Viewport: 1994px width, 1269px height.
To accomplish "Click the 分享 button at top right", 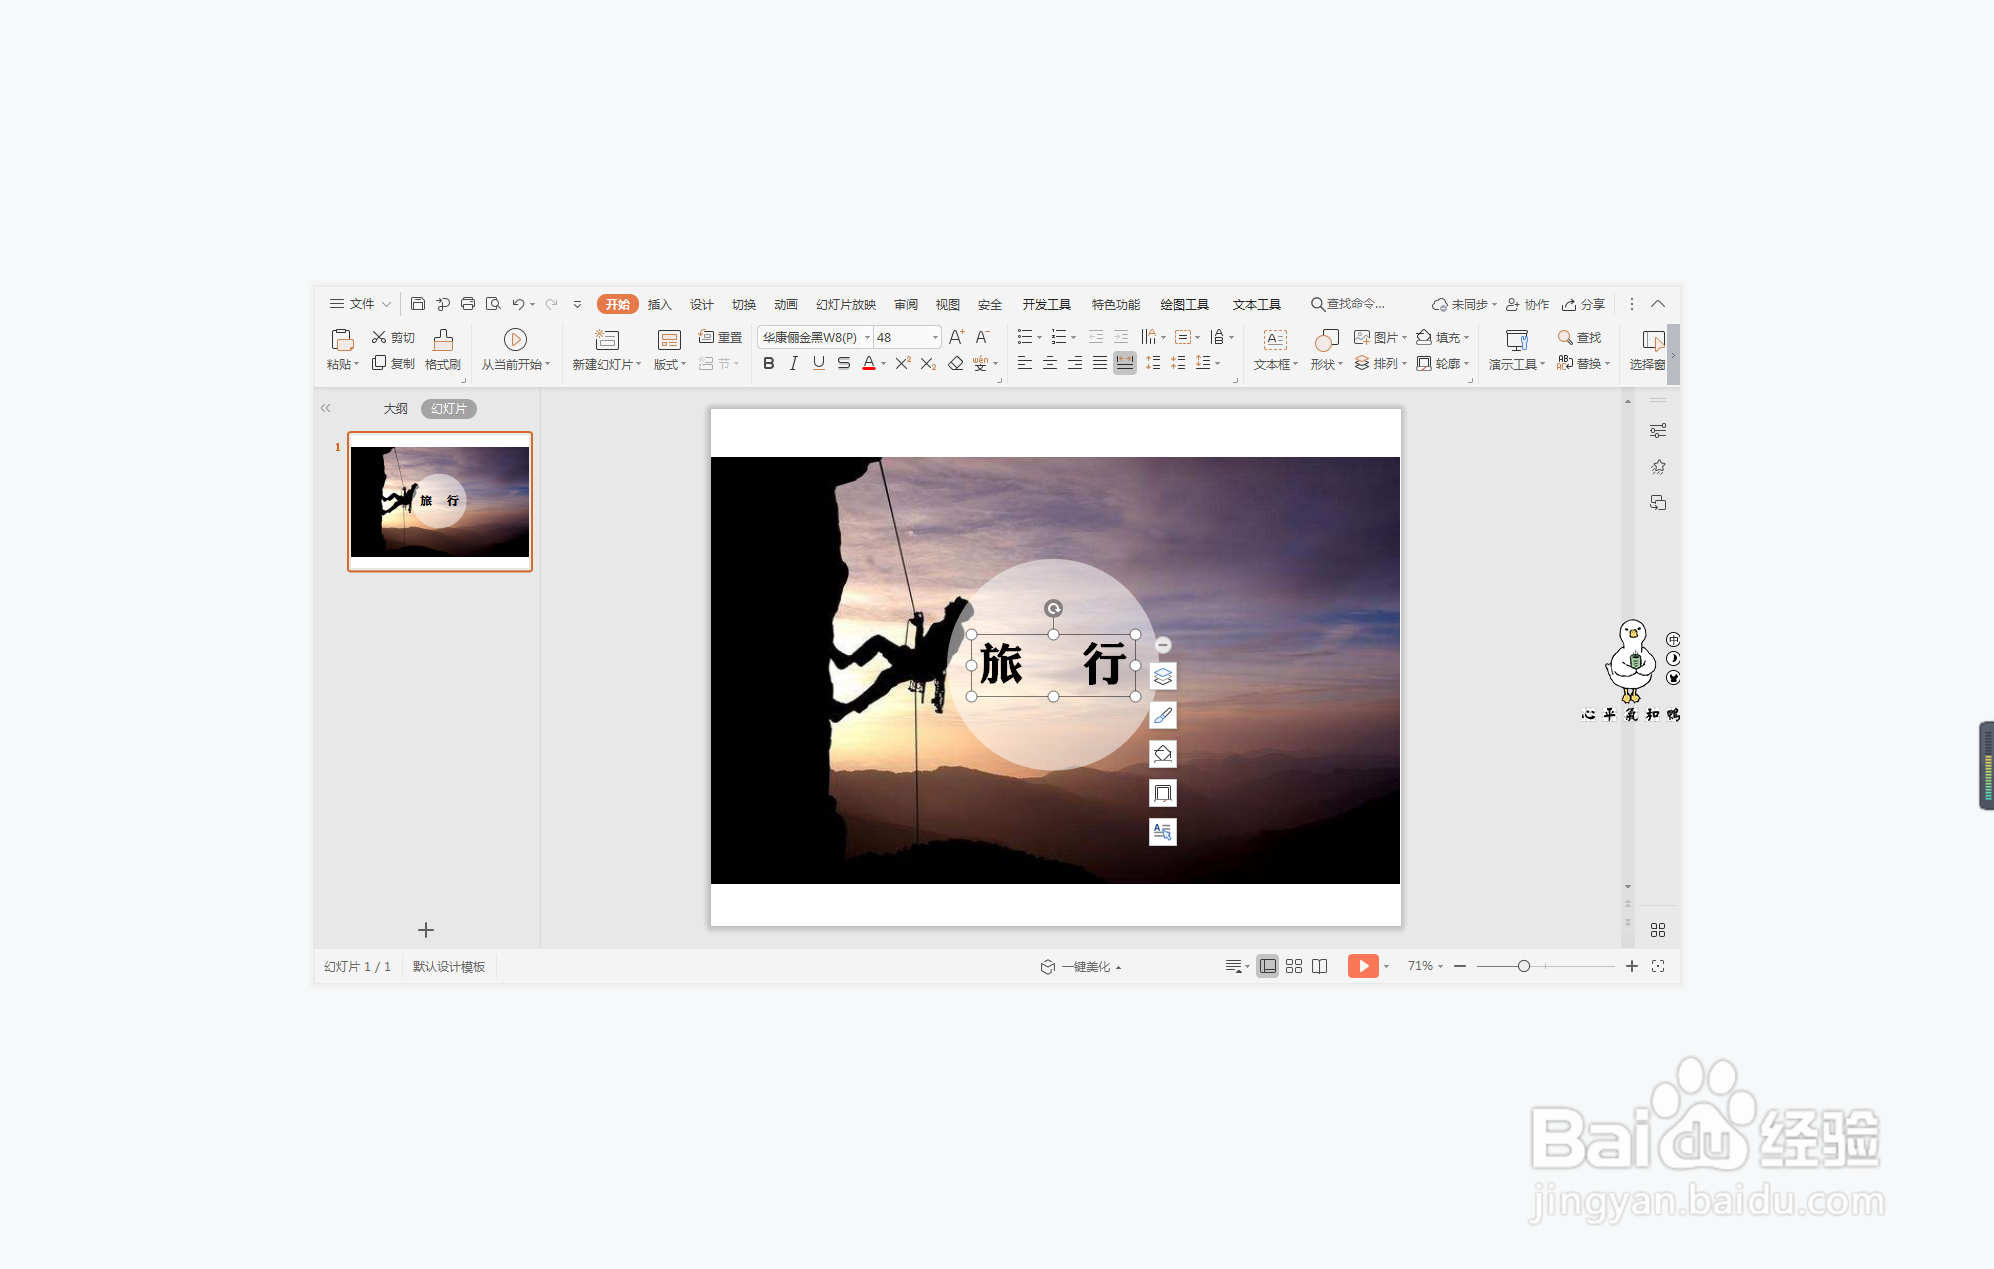I will [x=1583, y=304].
